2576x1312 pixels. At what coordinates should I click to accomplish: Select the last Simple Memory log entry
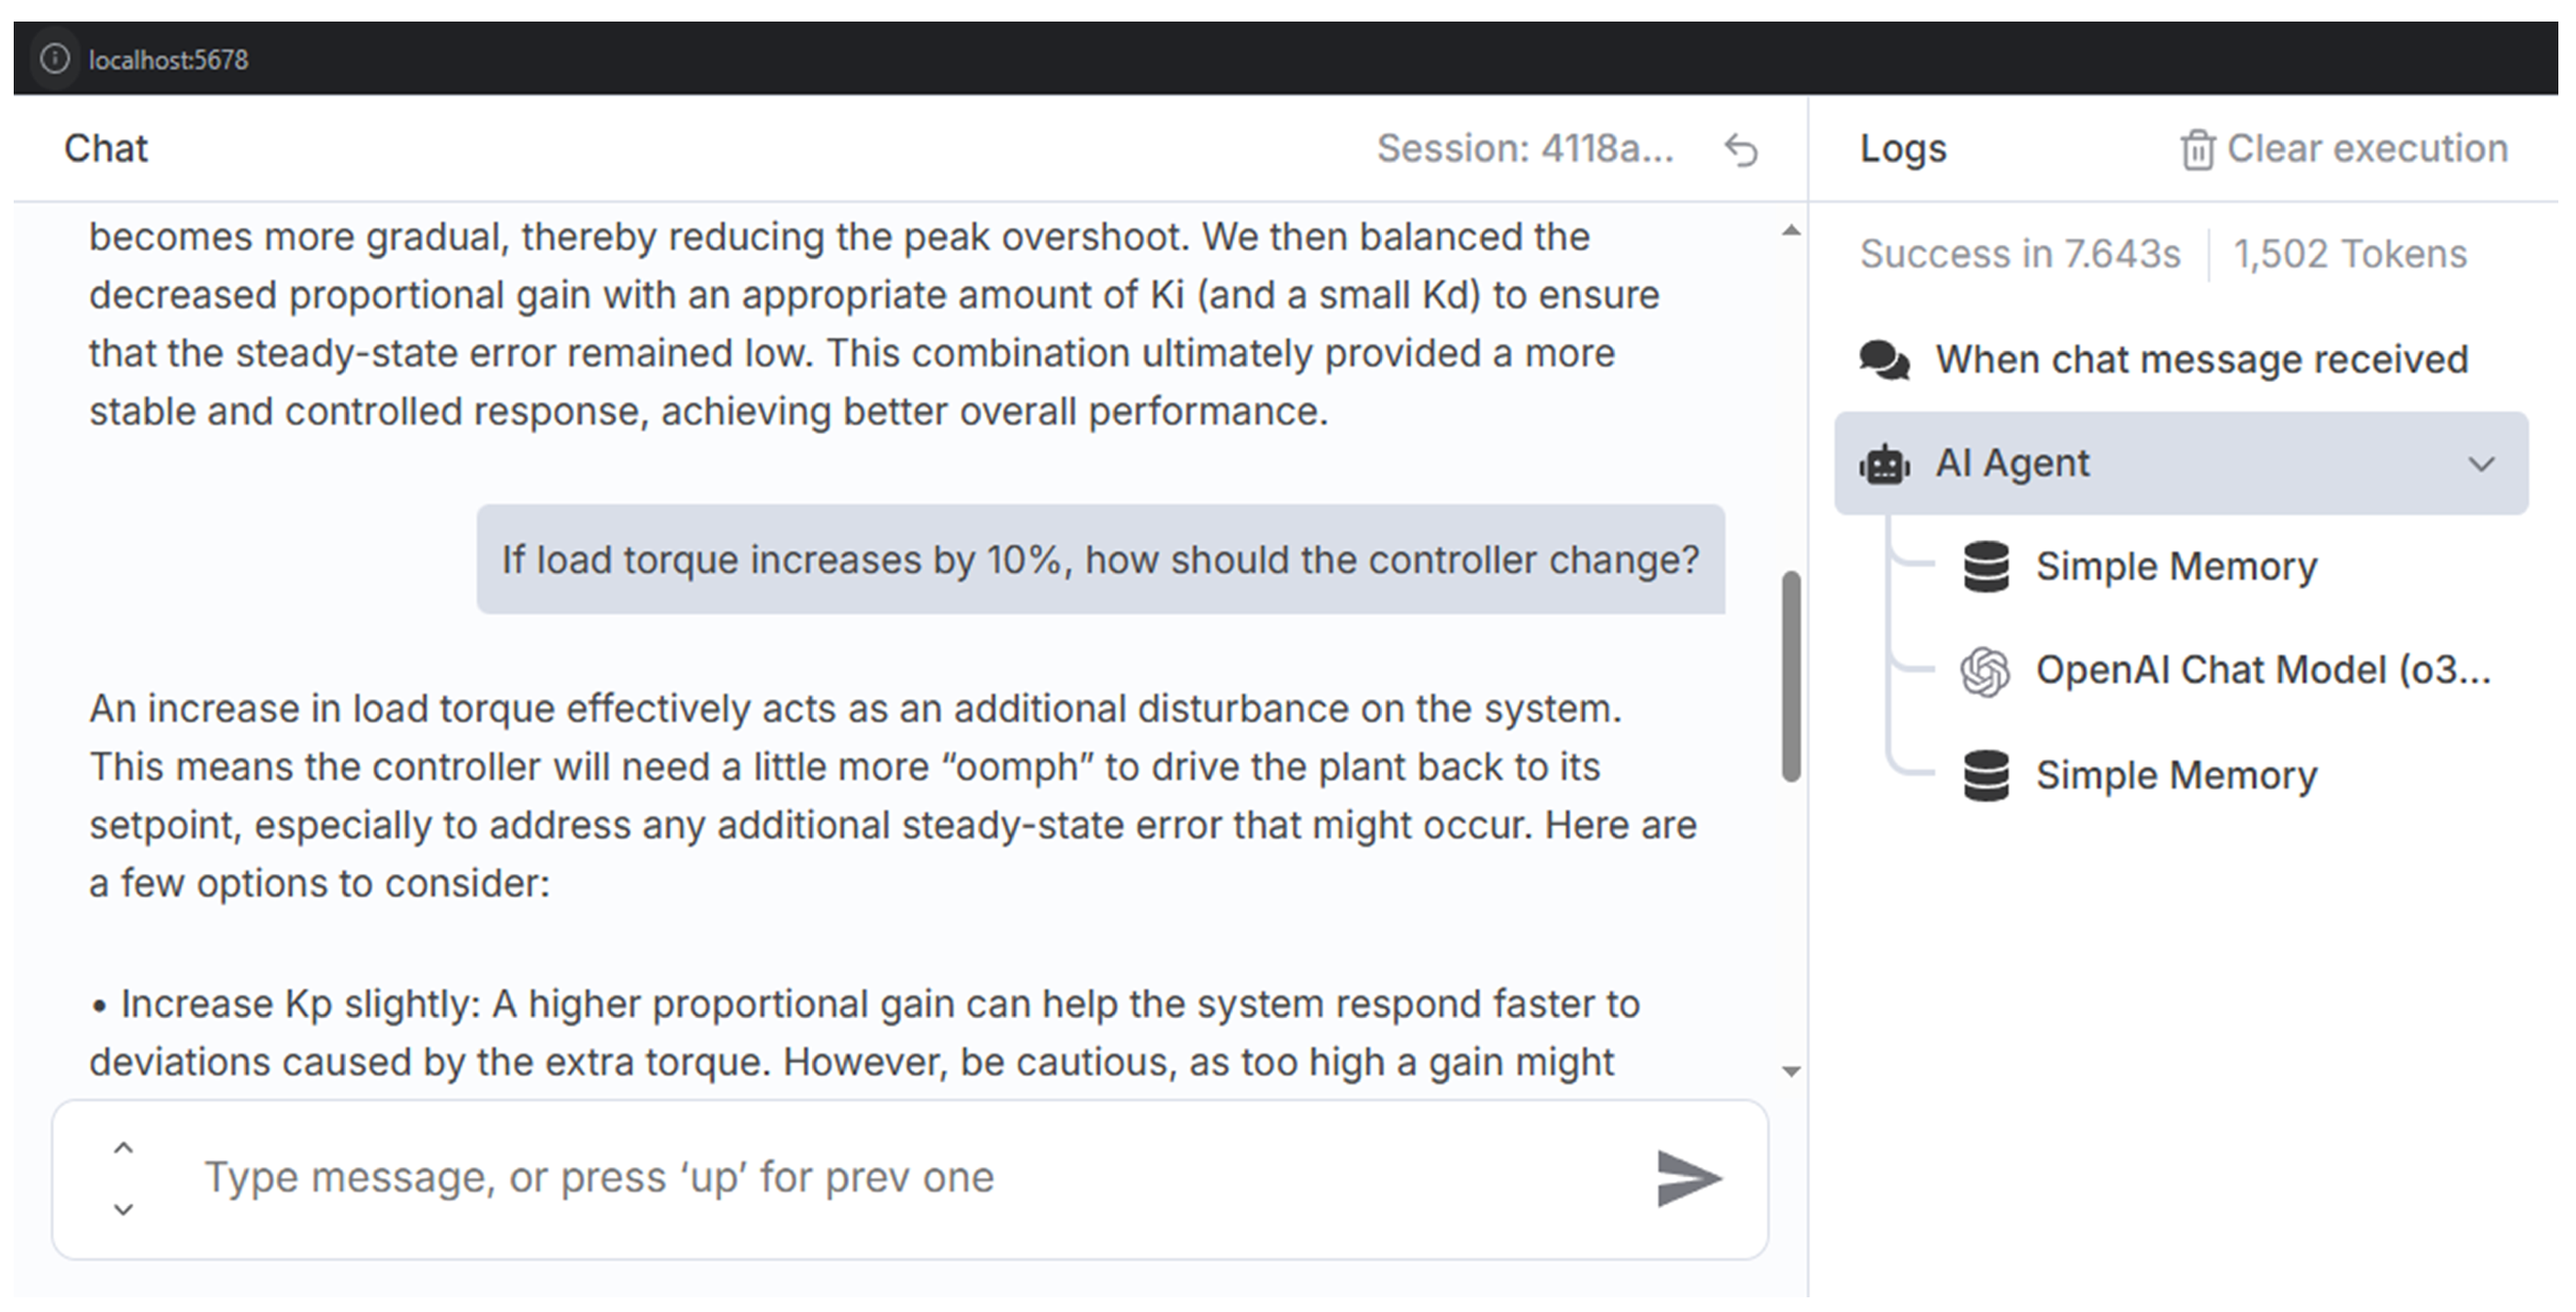2176,776
